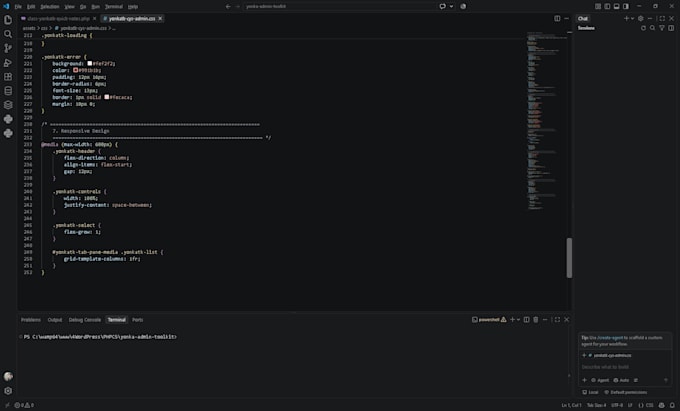Maximize the Chat side panel
Viewport: 680px width, 411px height.
(662, 19)
